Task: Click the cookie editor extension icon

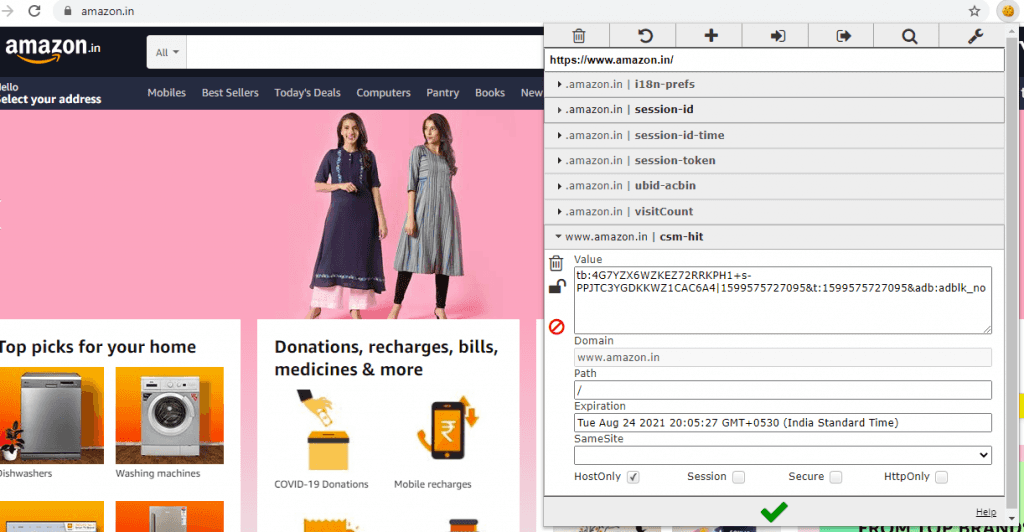Action: click(x=1008, y=11)
